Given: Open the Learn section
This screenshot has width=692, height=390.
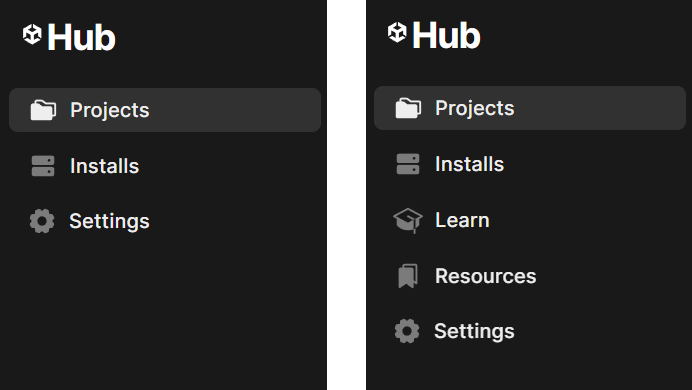Looking at the screenshot, I should (462, 220).
